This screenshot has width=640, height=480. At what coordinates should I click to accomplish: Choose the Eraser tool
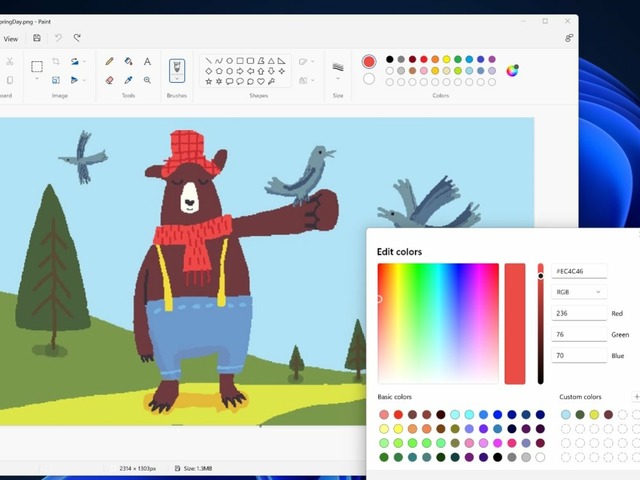[x=109, y=80]
